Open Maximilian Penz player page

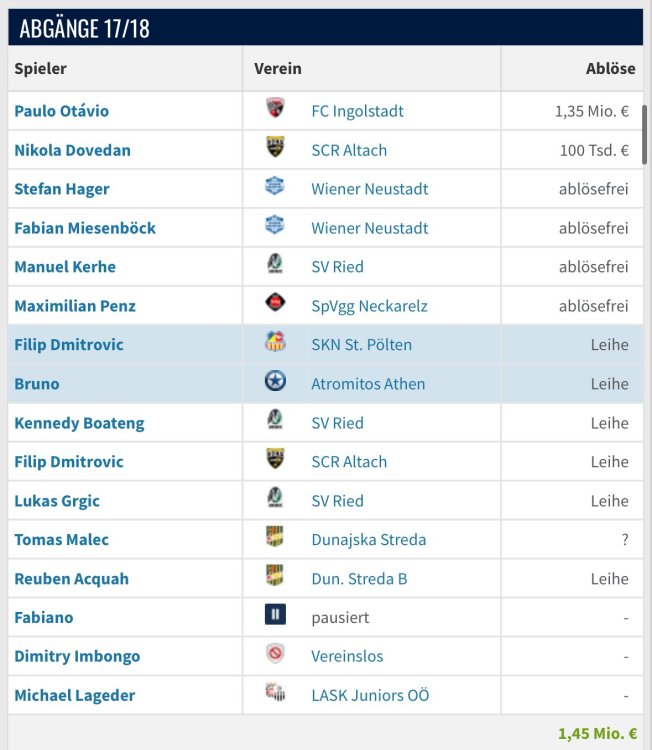click(75, 306)
